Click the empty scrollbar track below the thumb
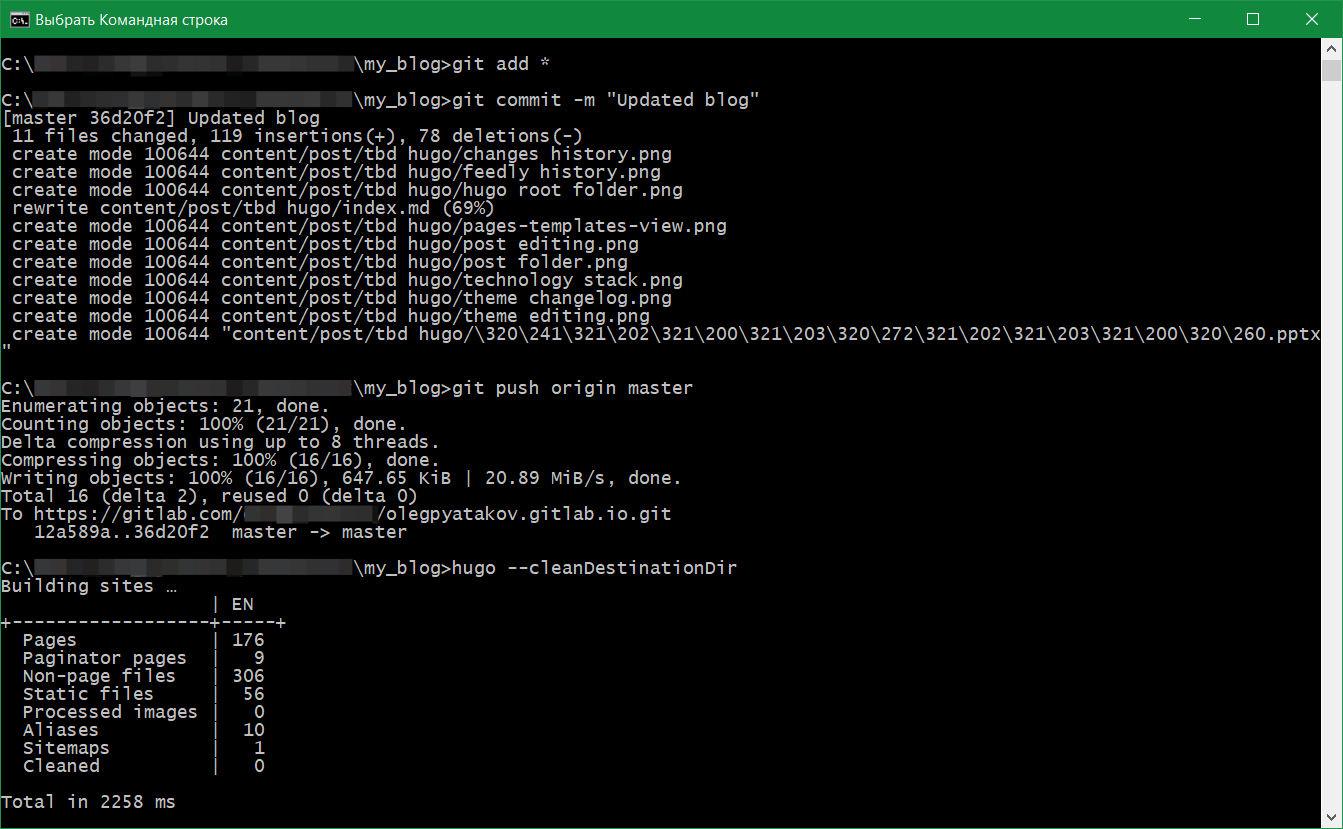Image resolution: width=1343 pixels, height=829 pixels. pos(1331,450)
